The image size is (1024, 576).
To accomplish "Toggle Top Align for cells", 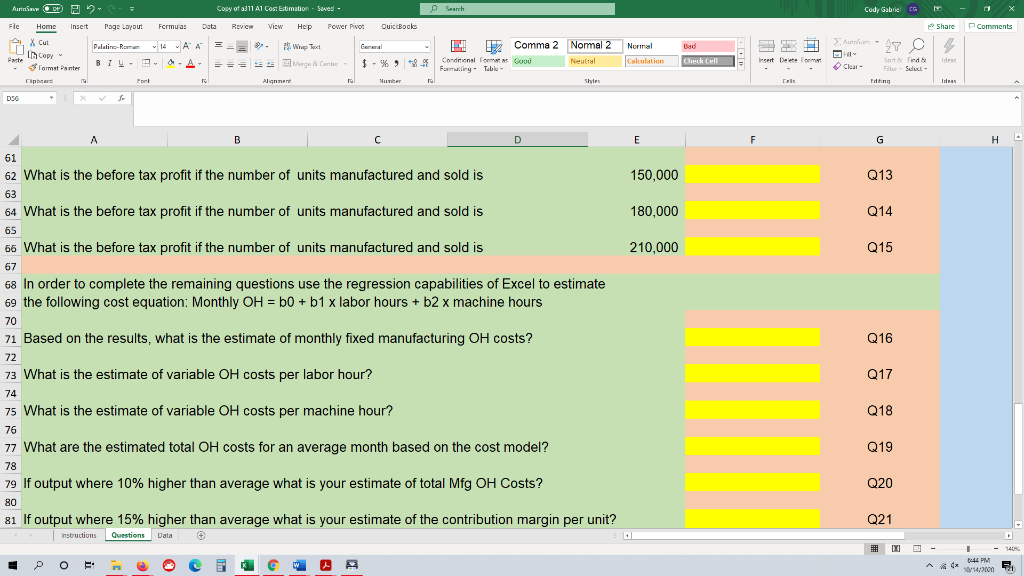I will pos(219,46).
